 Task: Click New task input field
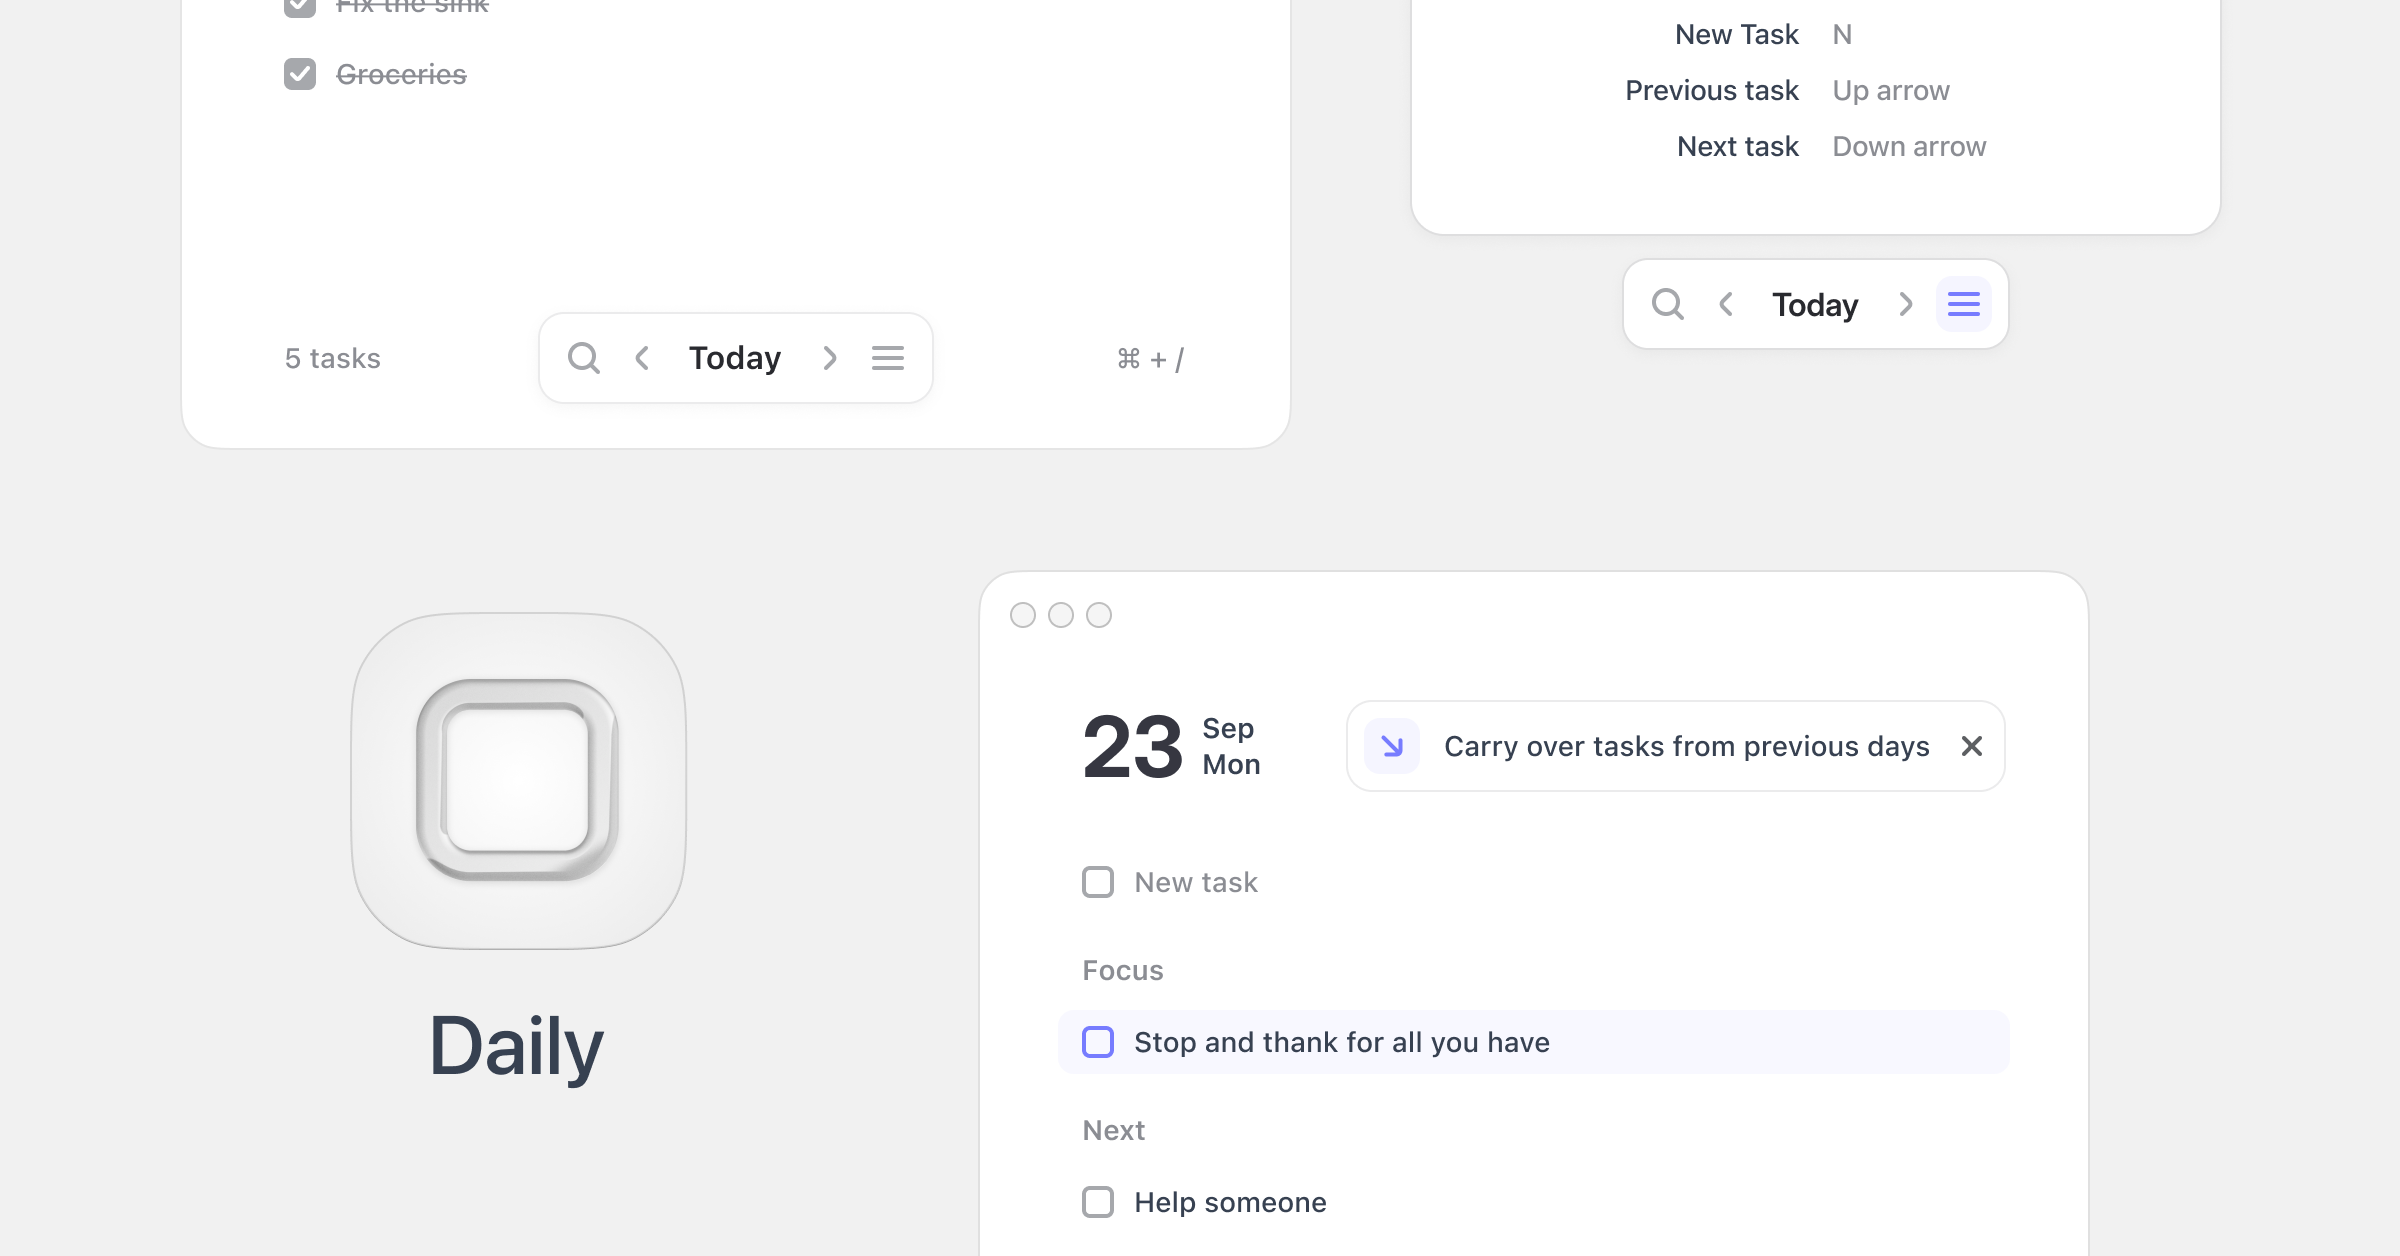[1196, 882]
